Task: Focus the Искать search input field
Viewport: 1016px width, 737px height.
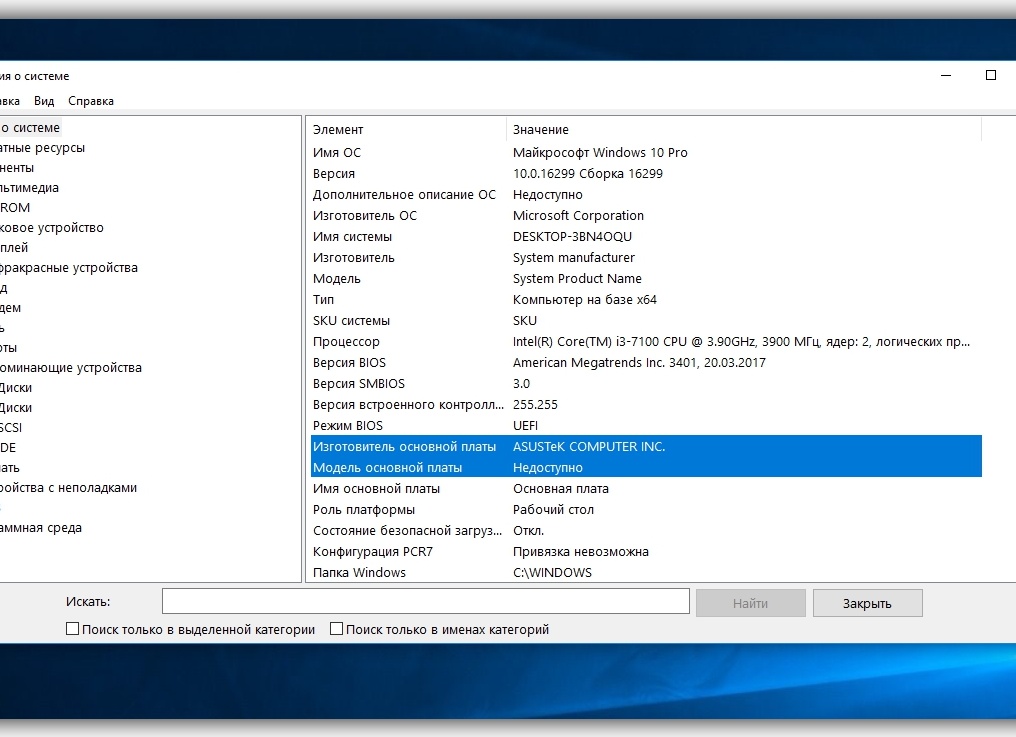Action: coord(426,601)
